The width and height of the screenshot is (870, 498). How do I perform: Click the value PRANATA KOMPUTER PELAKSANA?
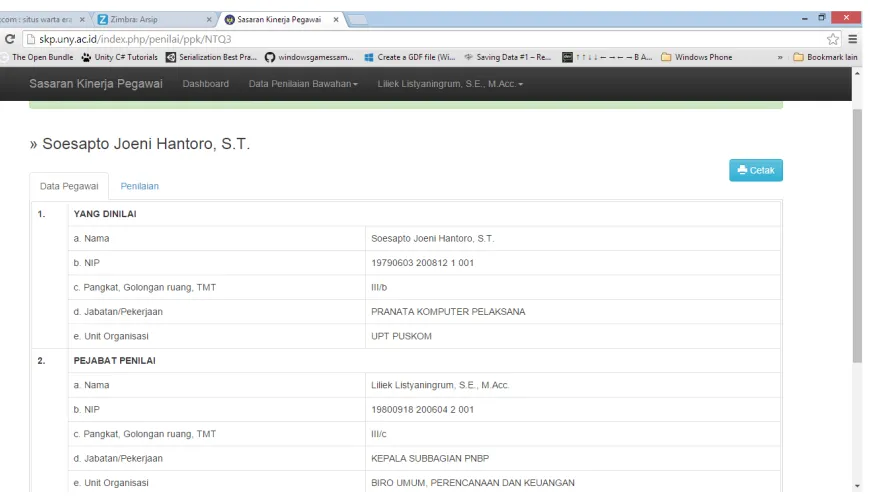point(448,312)
